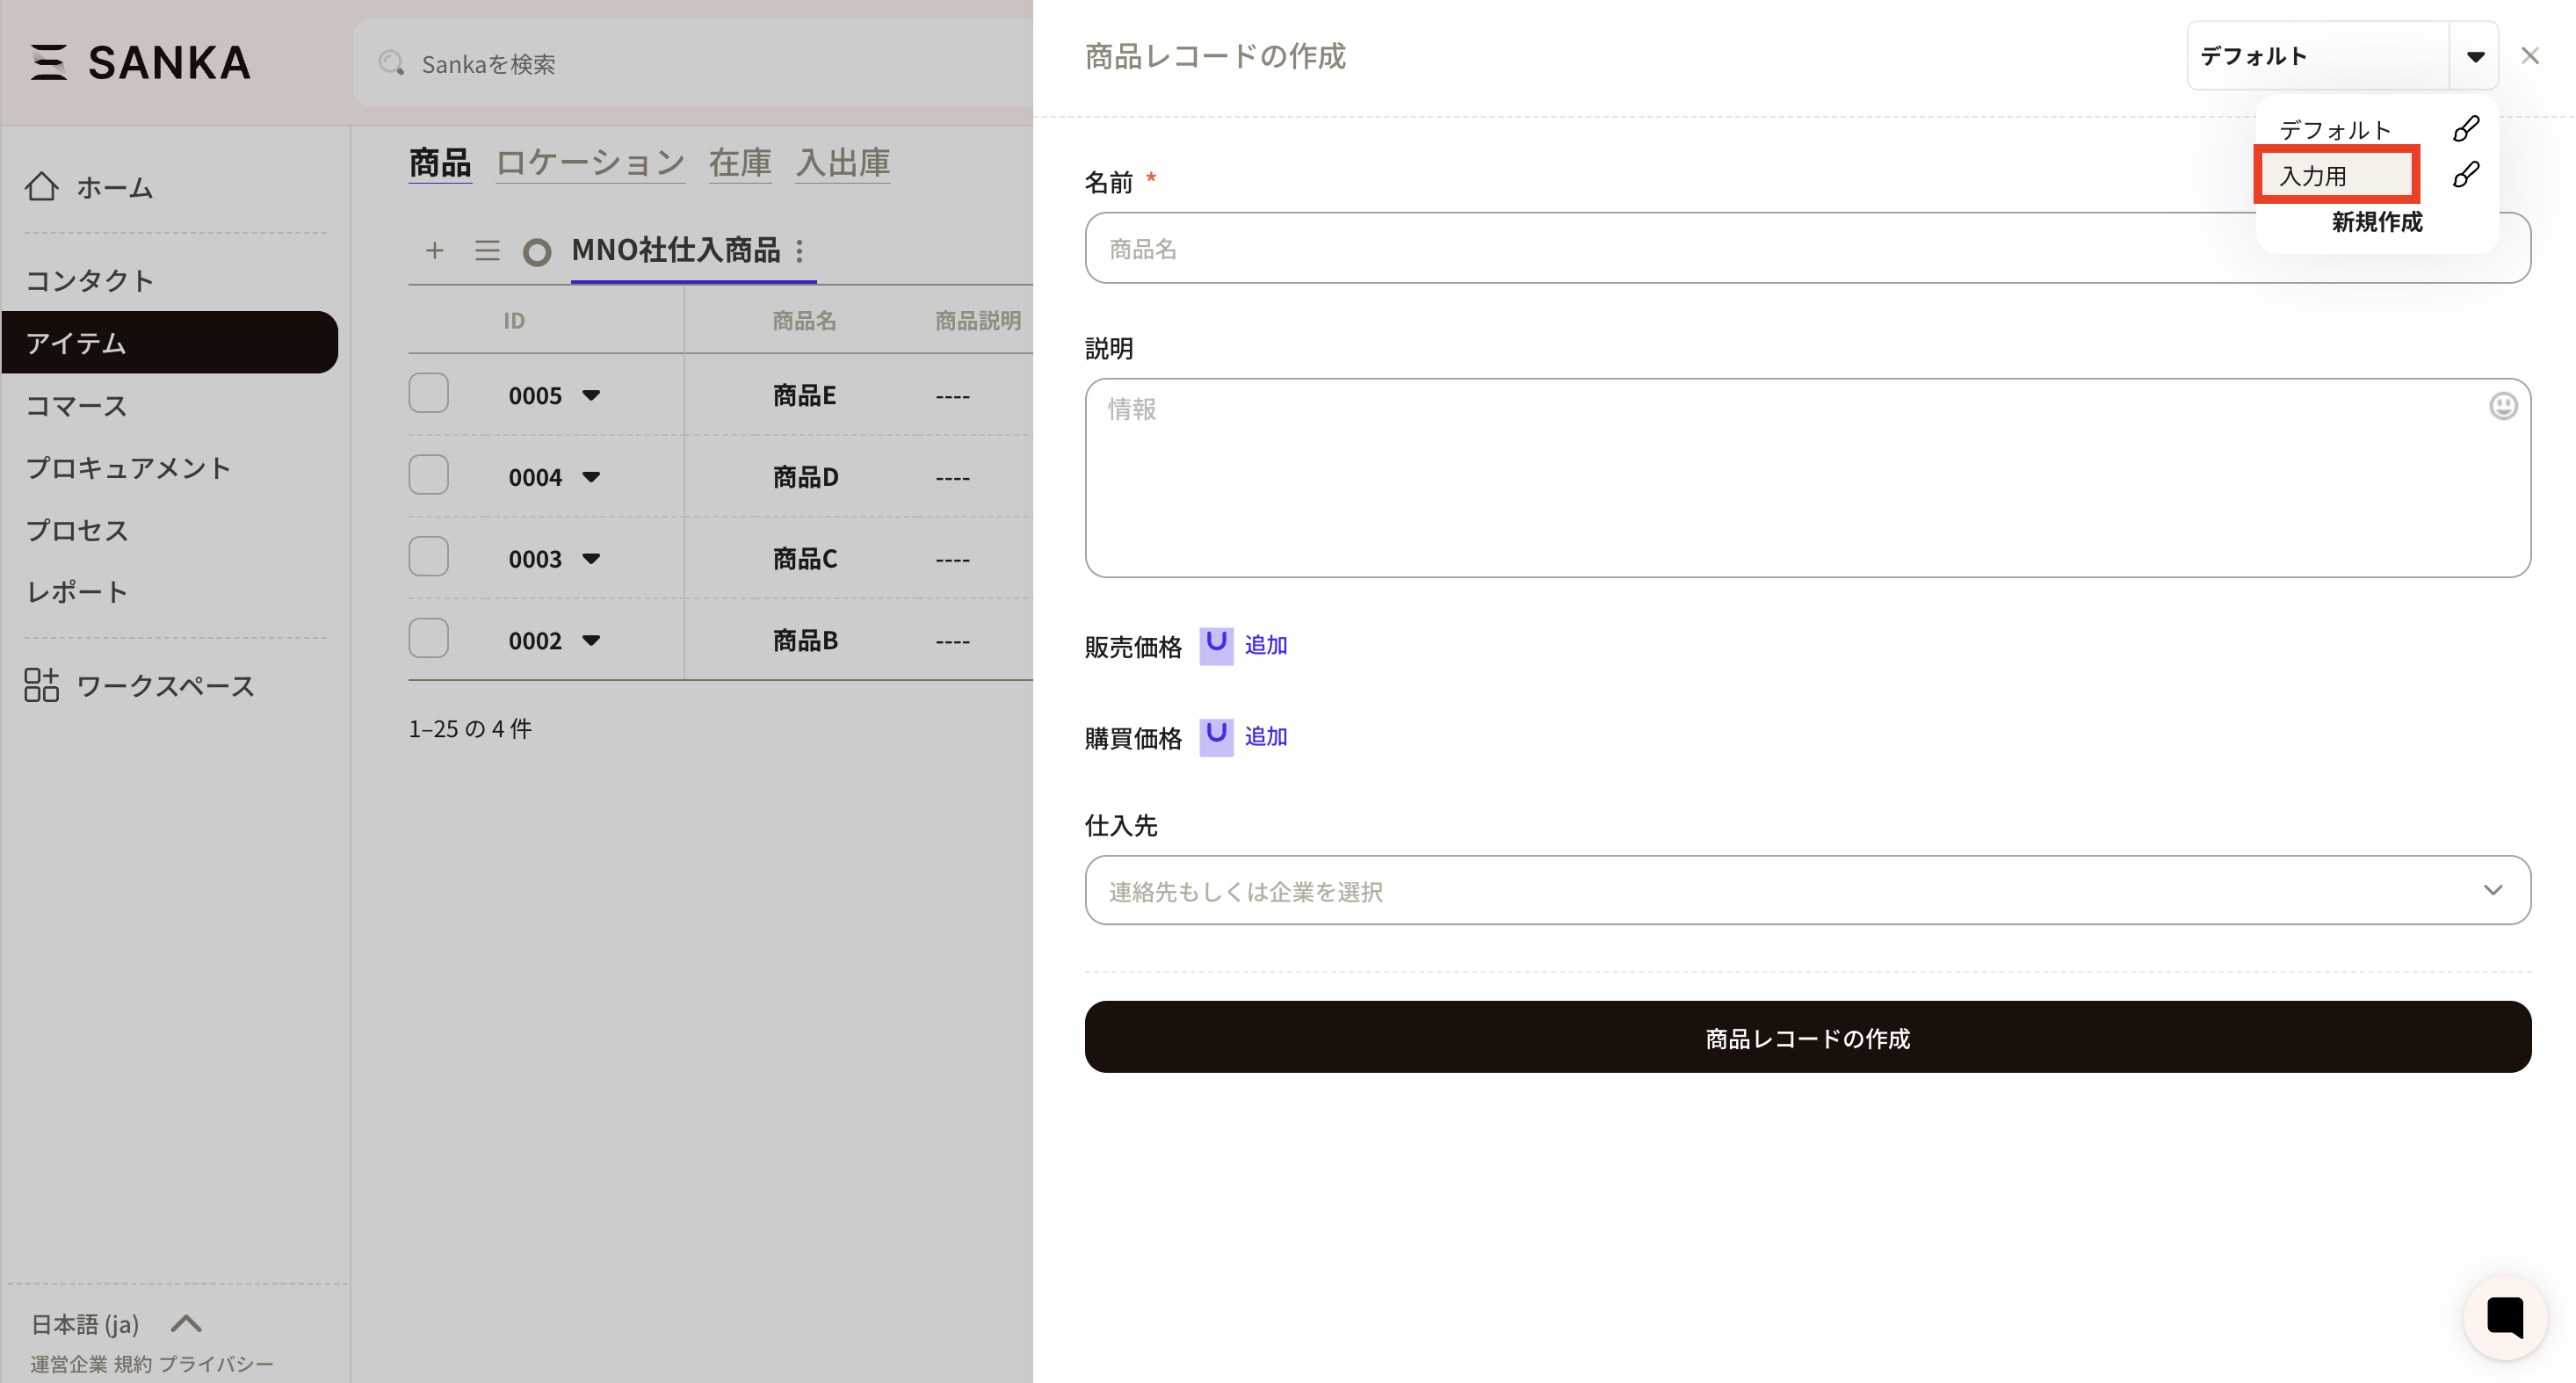Click the U icon beside 販売価格
This screenshot has height=1383, width=2576.
[x=1216, y=645]
